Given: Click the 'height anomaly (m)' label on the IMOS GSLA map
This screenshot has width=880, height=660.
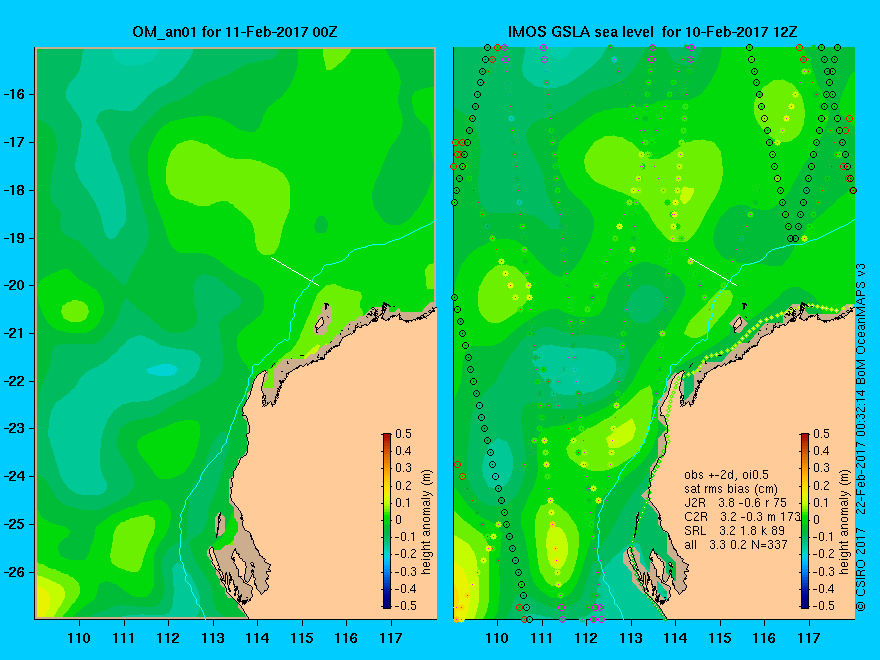Looking at the screenshot, I should (x=845, y=522).
